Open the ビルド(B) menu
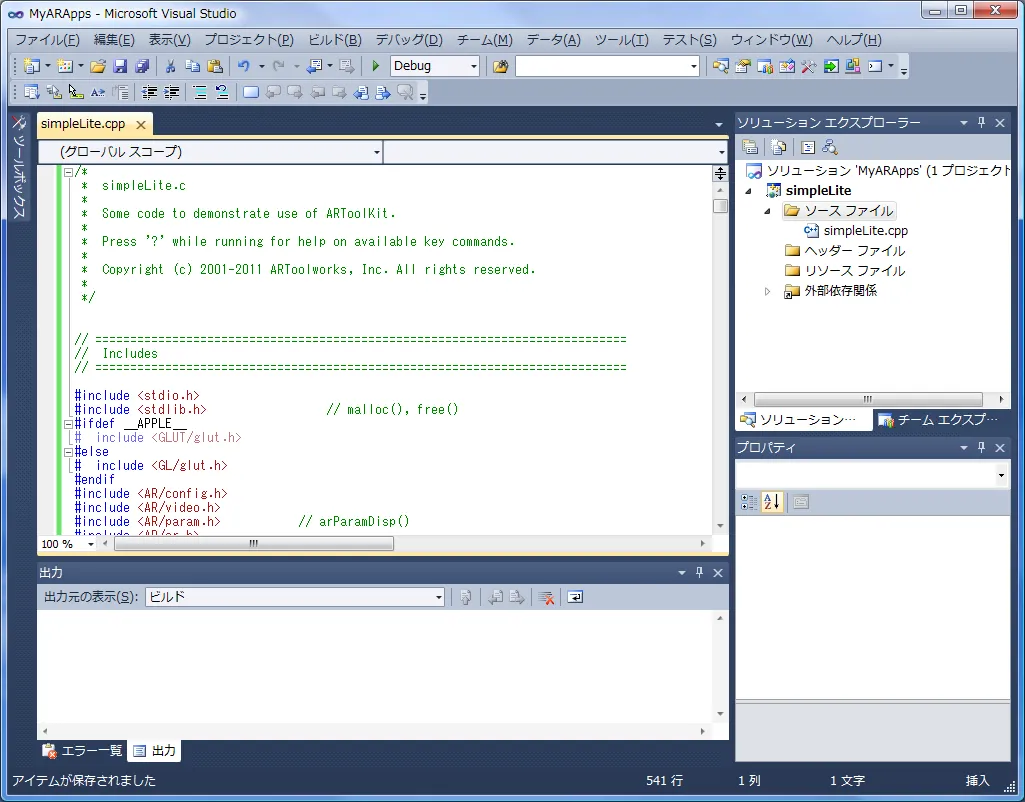The height and width of the screenshot is (802, 1025). point(335,40)
